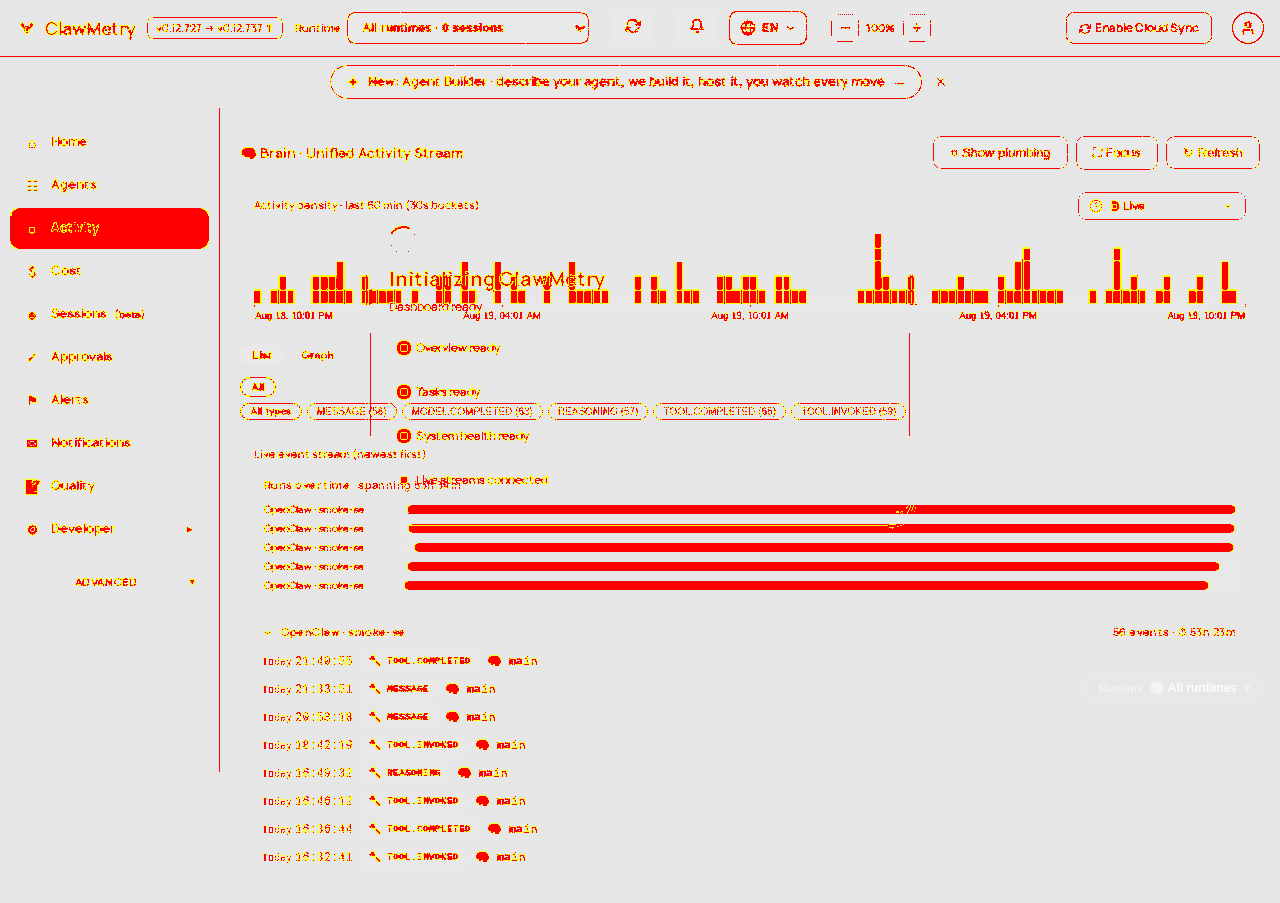Increase zoom with the plus button

point(916,28)
